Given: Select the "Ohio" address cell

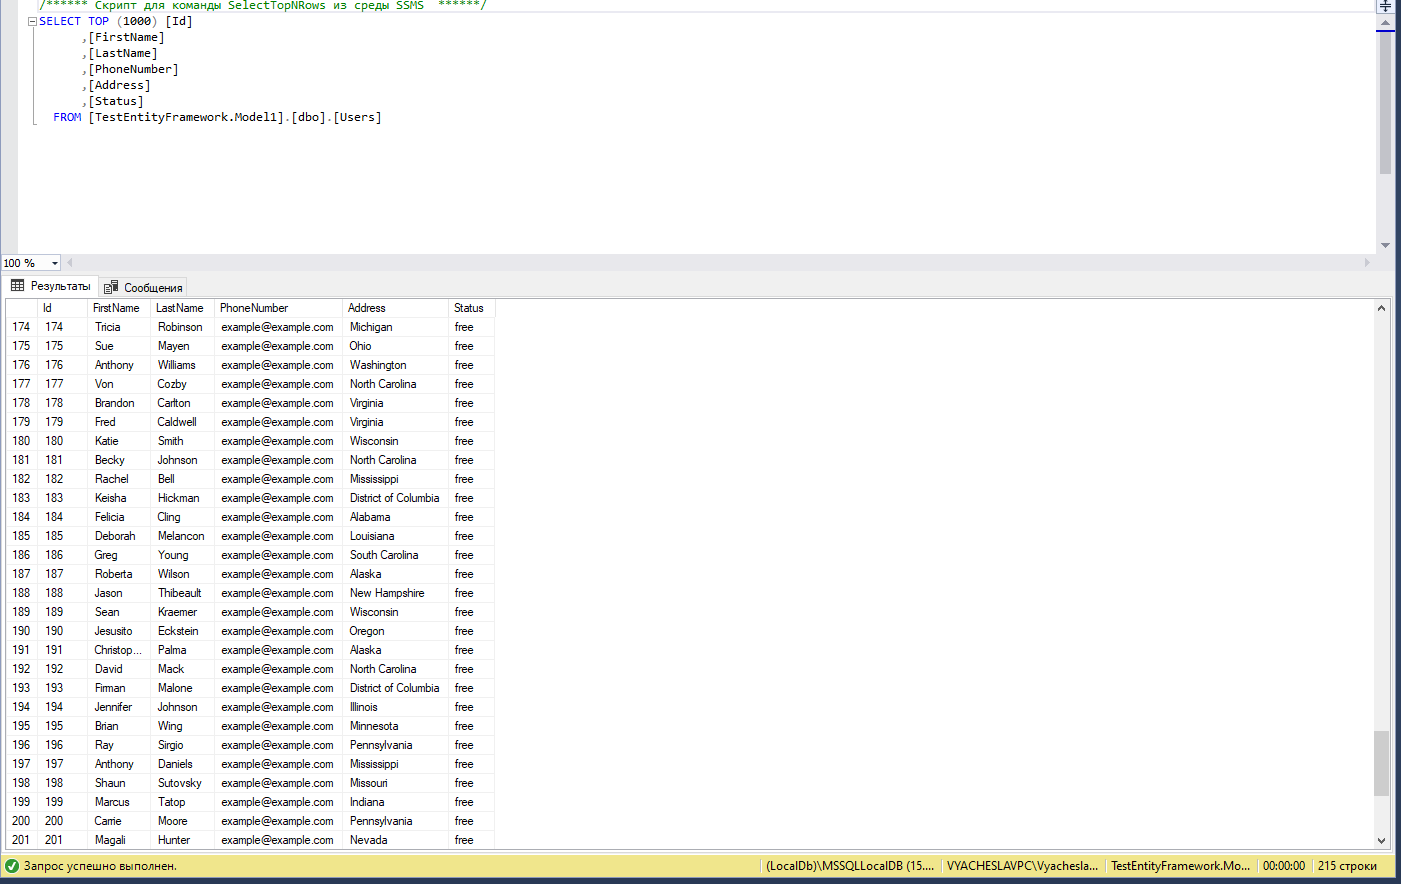Looking at the screenshot, I should (x=395, y=346).
